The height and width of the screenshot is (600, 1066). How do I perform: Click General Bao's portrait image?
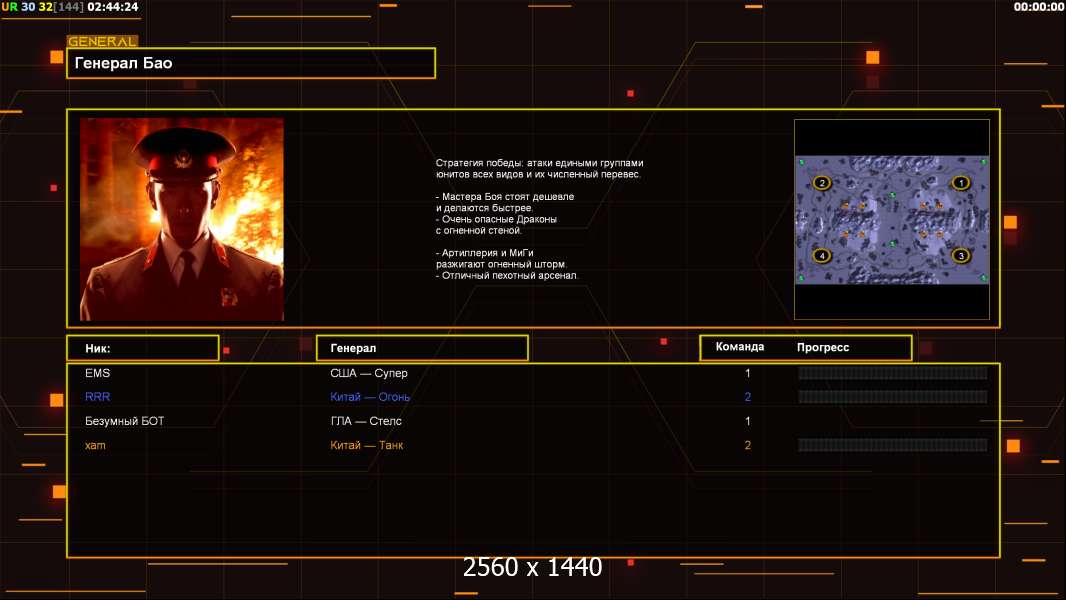click(182, 219)
